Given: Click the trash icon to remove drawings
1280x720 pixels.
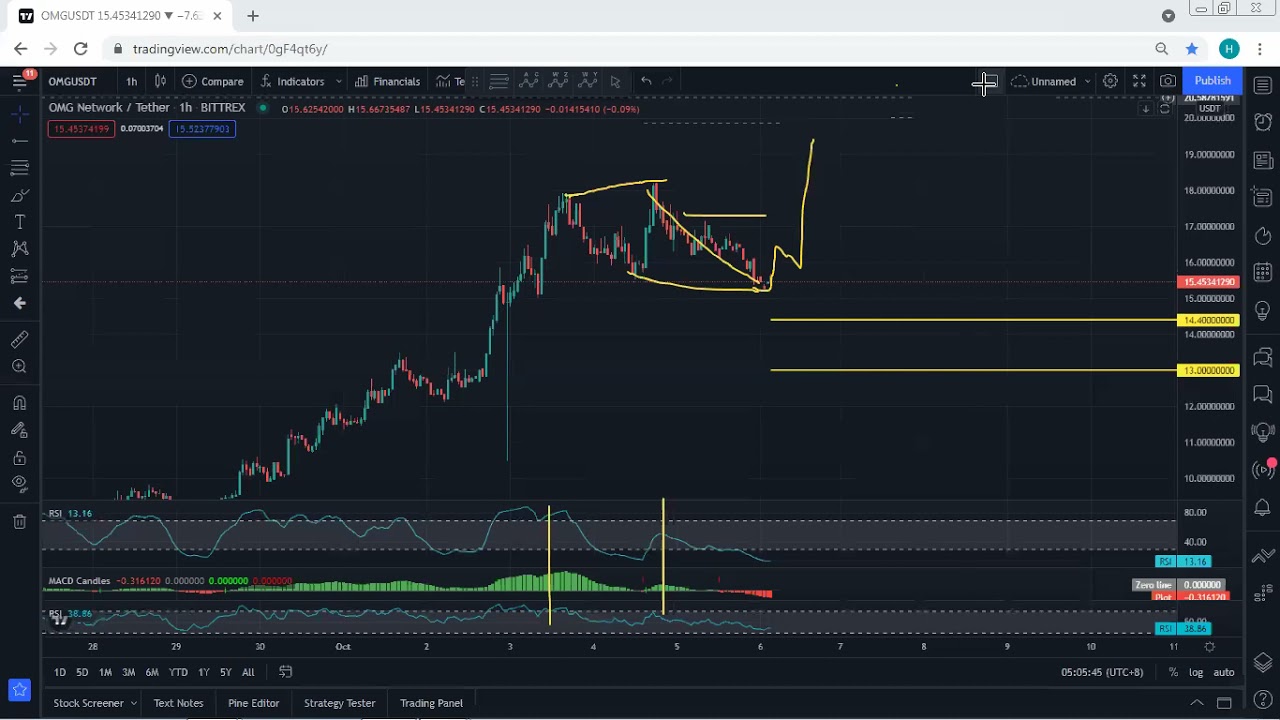Looking at the screenshot, I should 19,521.
